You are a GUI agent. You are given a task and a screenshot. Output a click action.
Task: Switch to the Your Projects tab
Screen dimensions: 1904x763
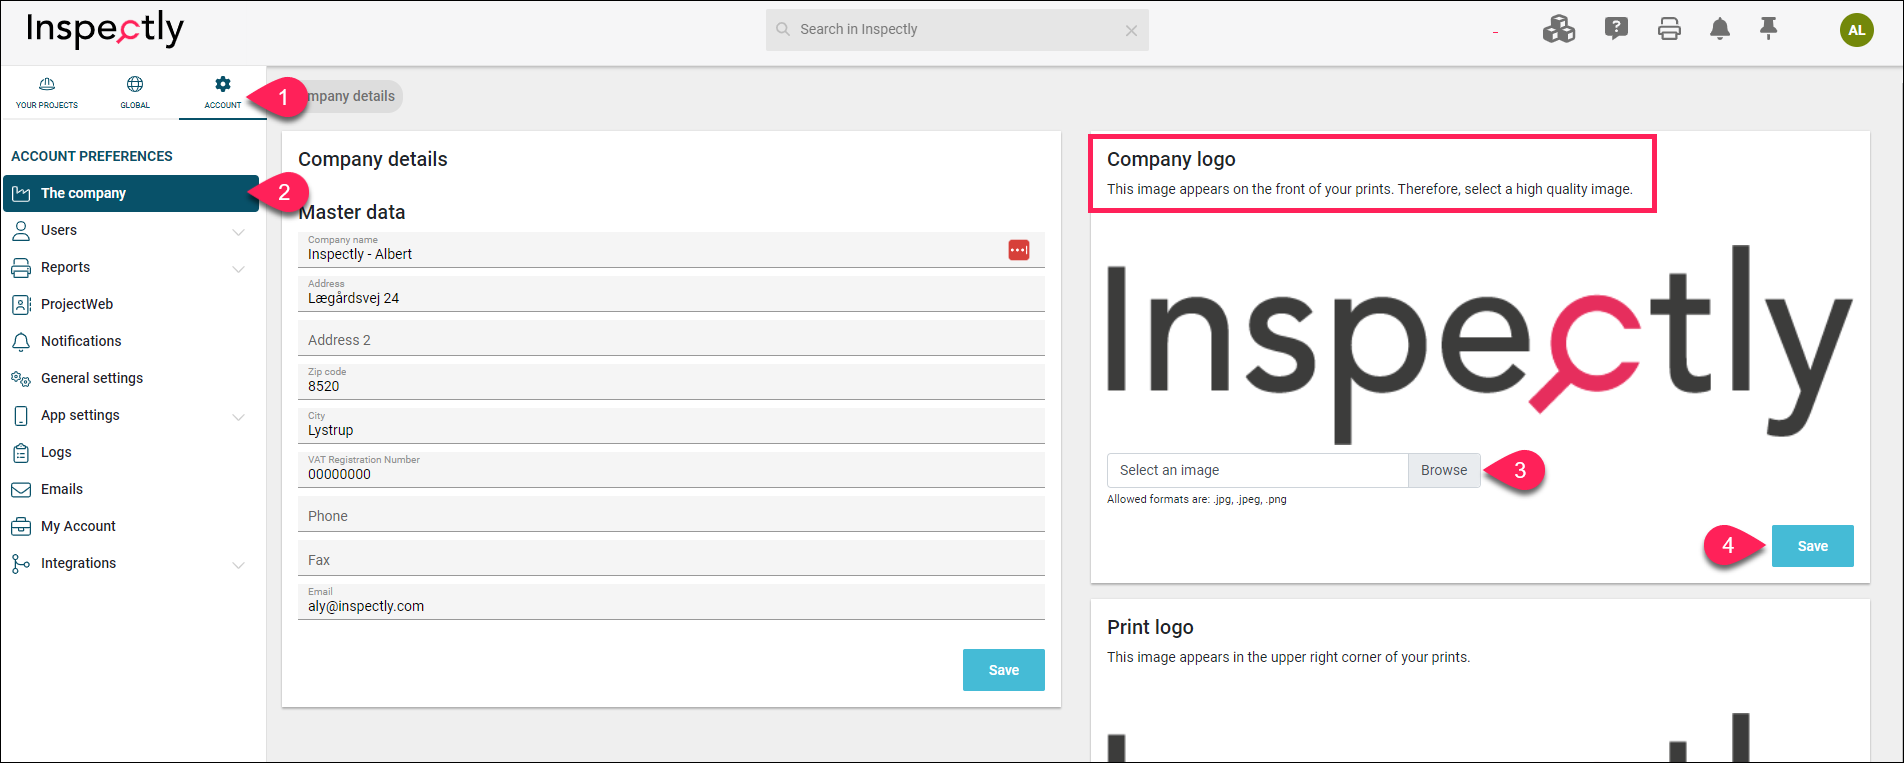pos(47,92)
